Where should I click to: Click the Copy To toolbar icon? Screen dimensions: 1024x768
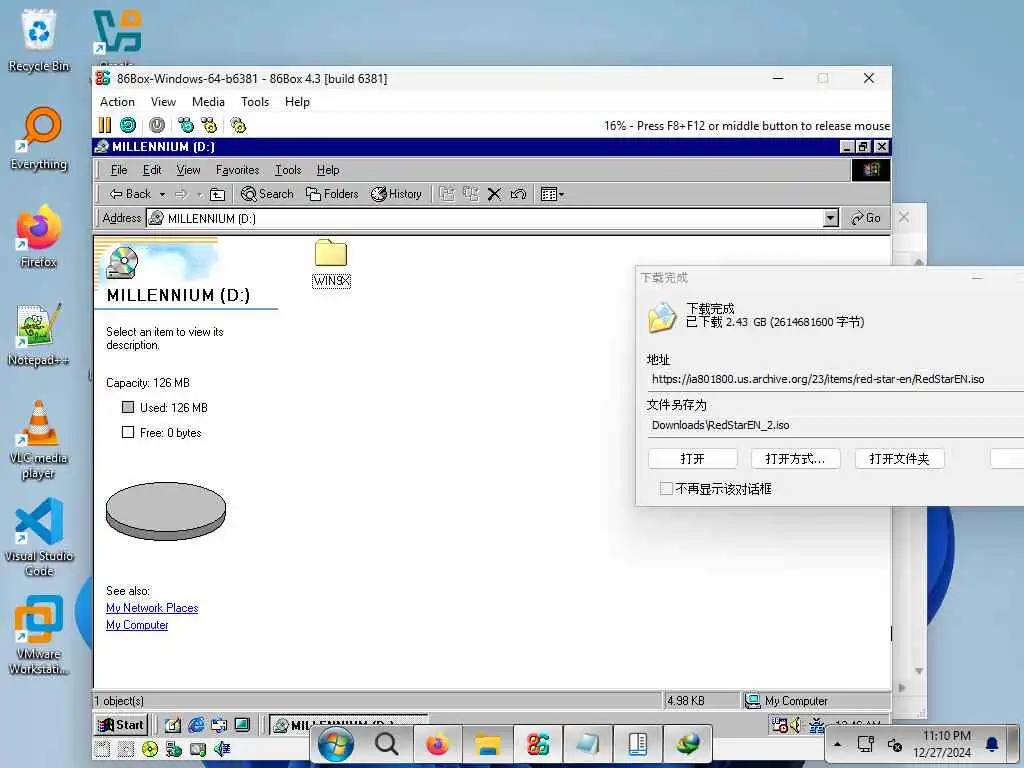pyautogui.click(x=471, y=194)
